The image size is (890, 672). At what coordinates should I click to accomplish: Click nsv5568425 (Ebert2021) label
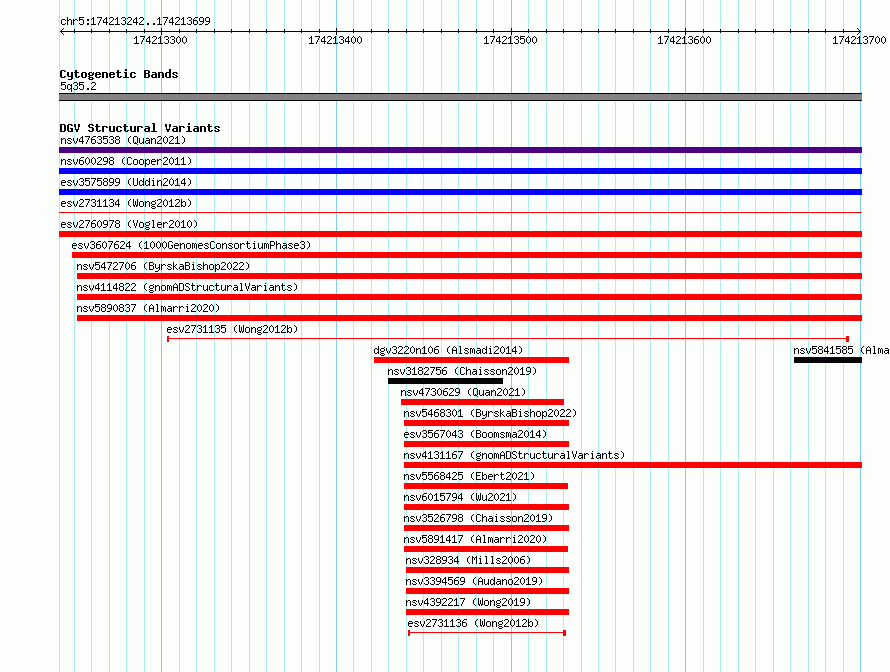click(x=469, y=476)
